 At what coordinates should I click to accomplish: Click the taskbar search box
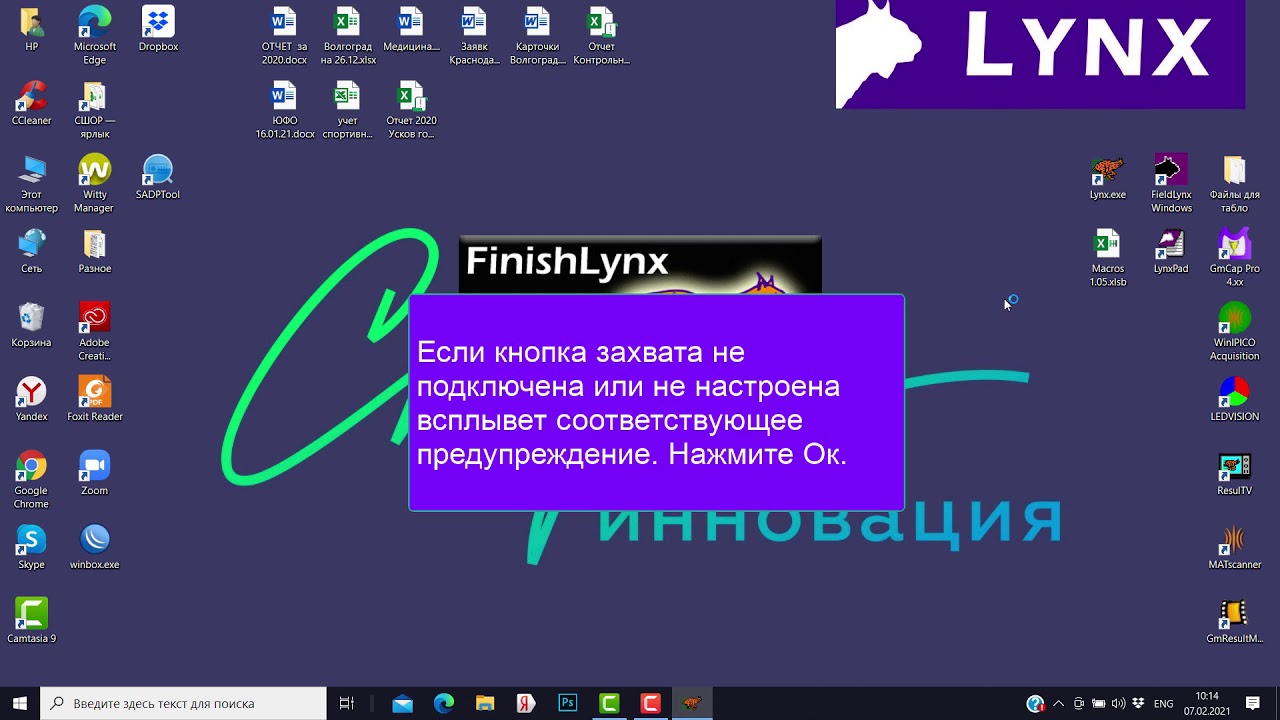tap(183, 703)
